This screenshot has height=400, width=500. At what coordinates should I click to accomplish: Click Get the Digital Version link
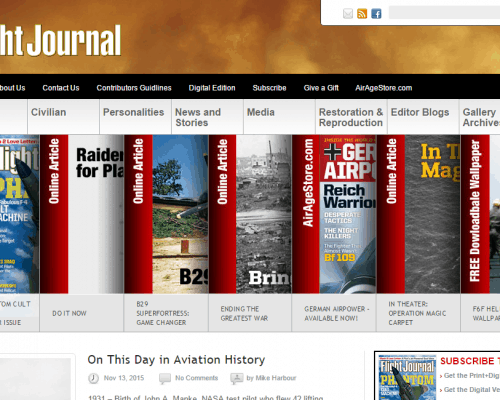[472, 390]
